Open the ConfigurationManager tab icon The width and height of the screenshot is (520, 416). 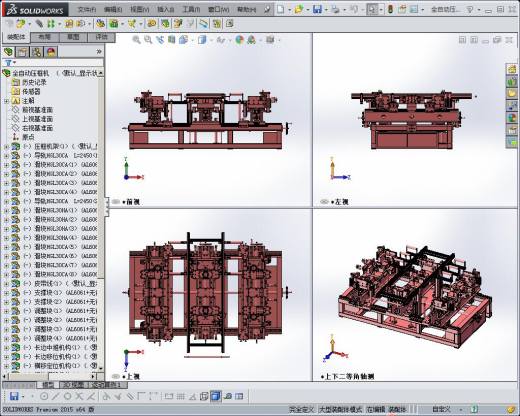point(37,52)
